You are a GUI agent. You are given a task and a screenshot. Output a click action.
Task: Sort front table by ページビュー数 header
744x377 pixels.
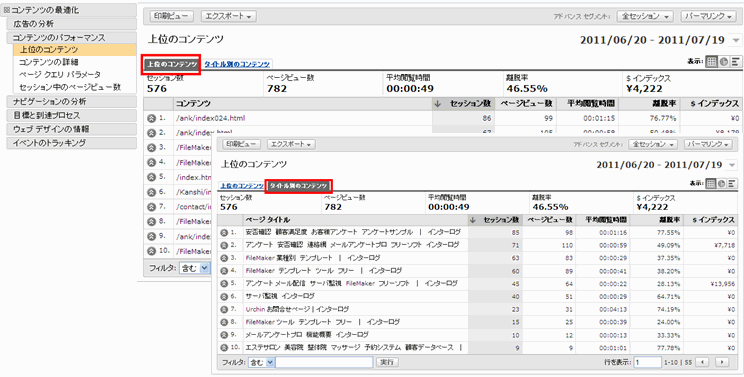tap(550, 220)
